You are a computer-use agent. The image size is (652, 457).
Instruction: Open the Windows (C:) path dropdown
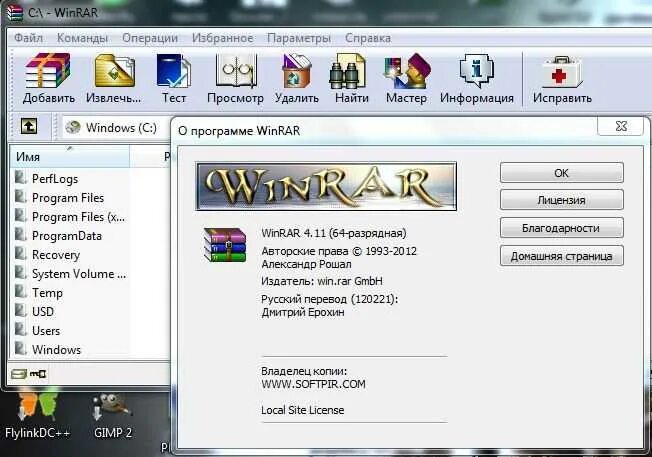click(117, 127)
